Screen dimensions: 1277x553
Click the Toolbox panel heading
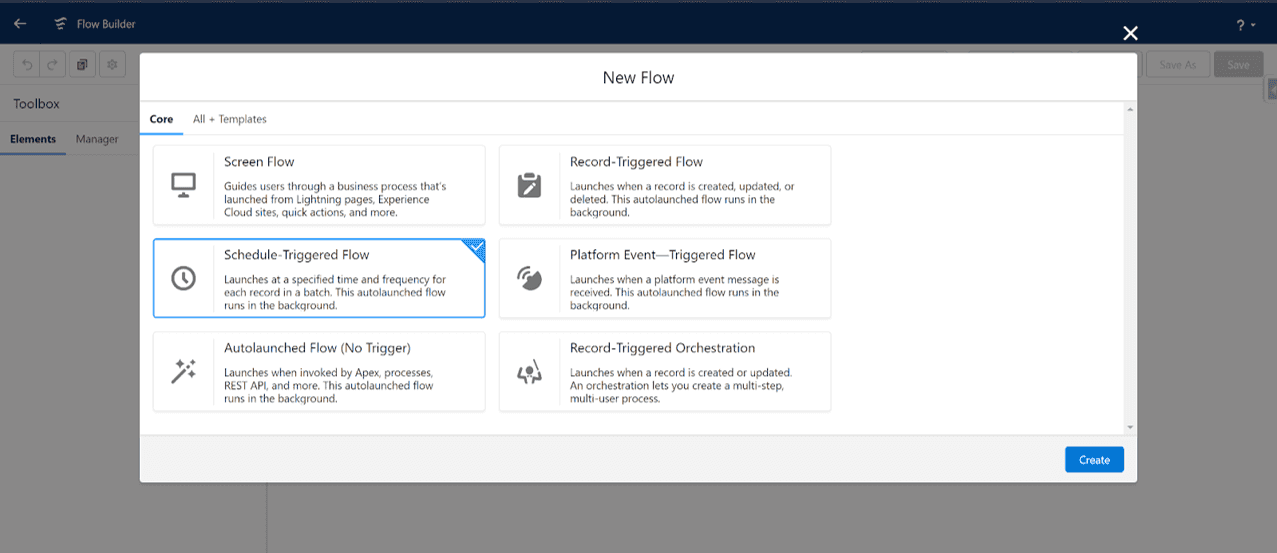[x=36, y=103]
